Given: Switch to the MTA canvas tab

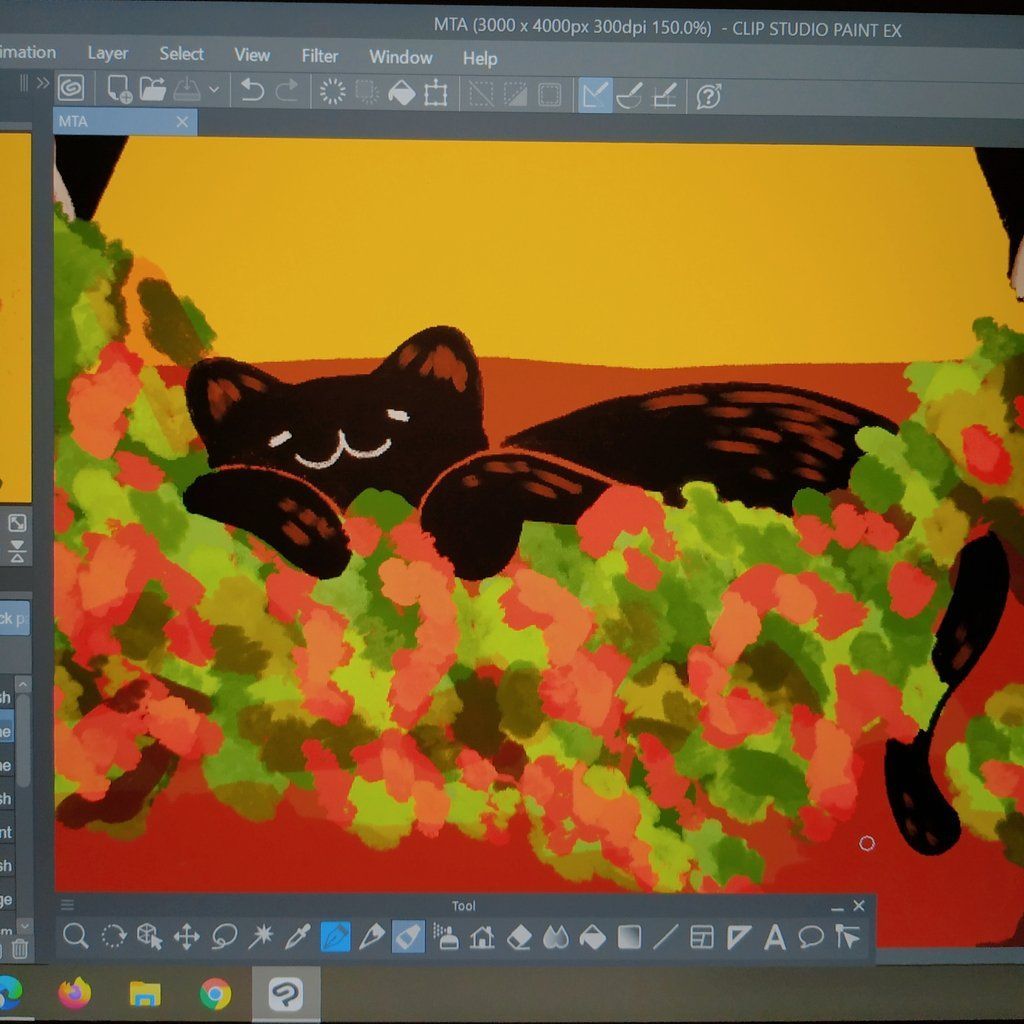Looking at the screenshot, I should point(125,121).
